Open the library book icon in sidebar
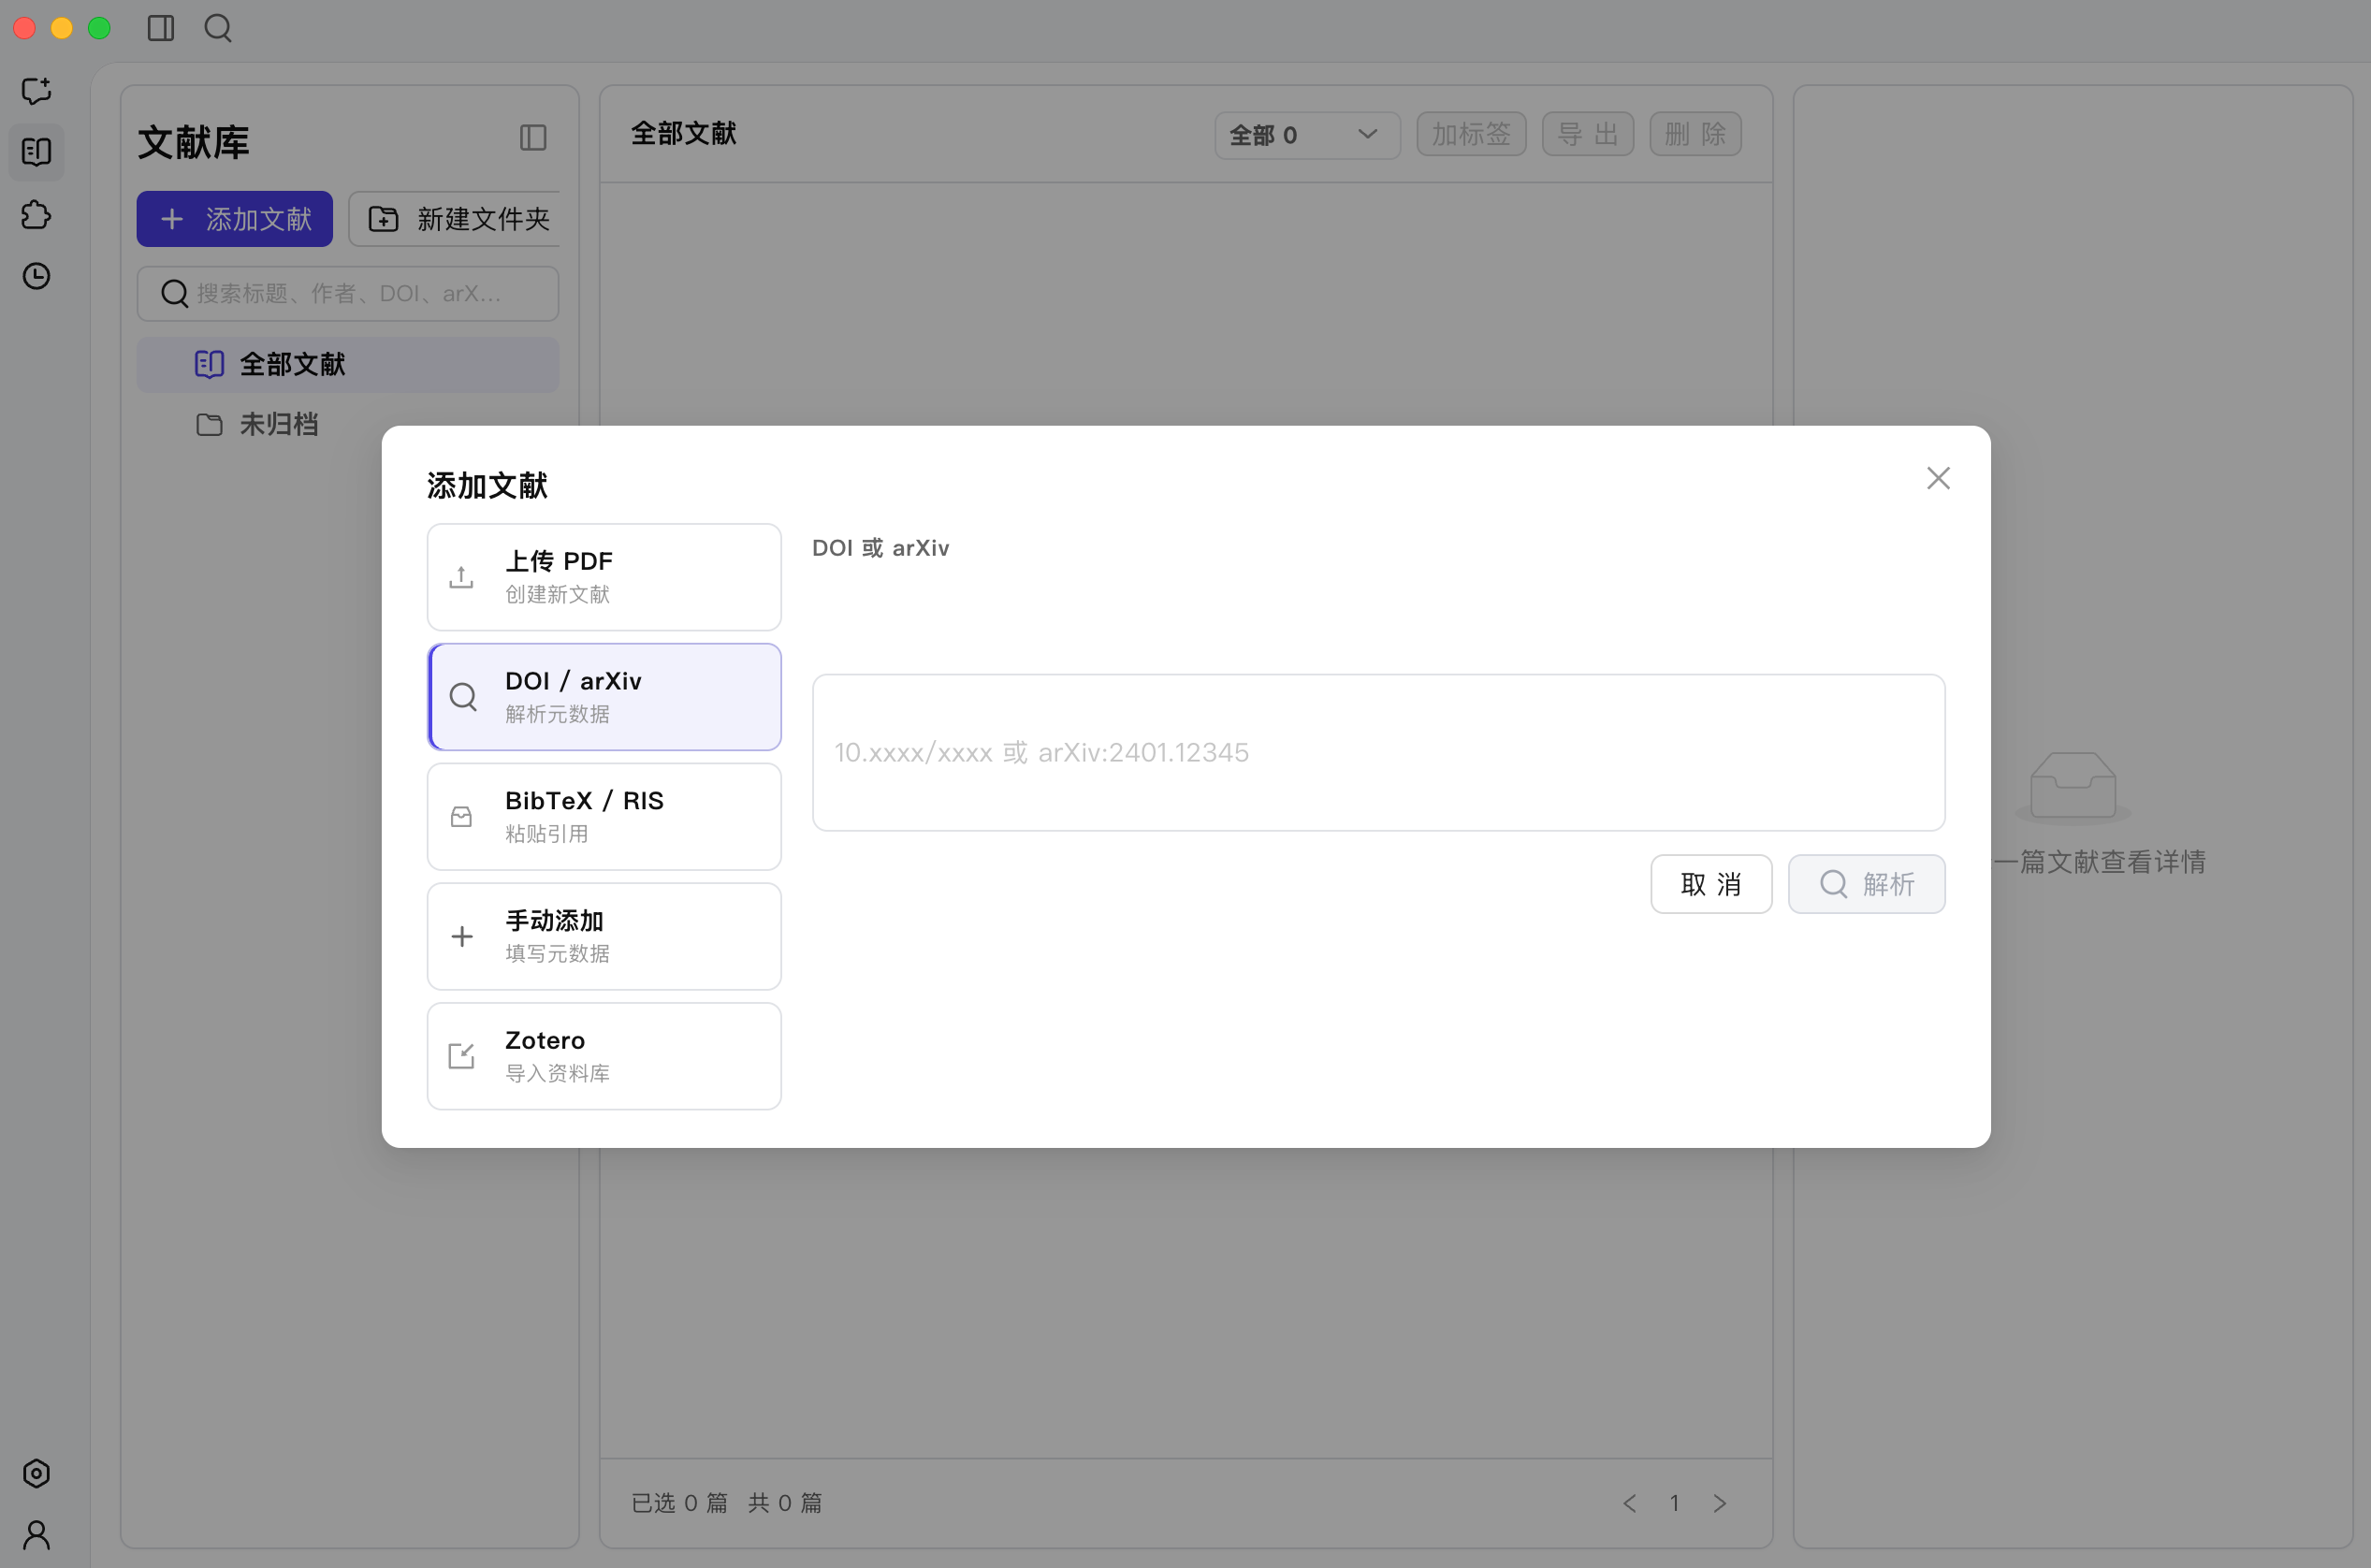 click(x=36, y=152)
